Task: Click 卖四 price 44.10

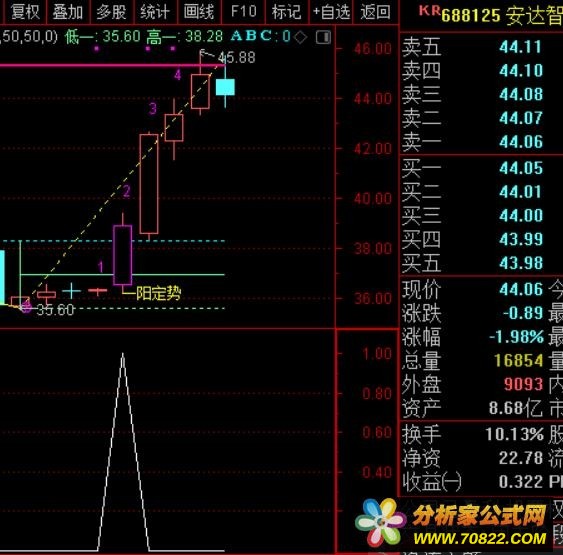Action: pyautogui.click(x=521, y=71)
